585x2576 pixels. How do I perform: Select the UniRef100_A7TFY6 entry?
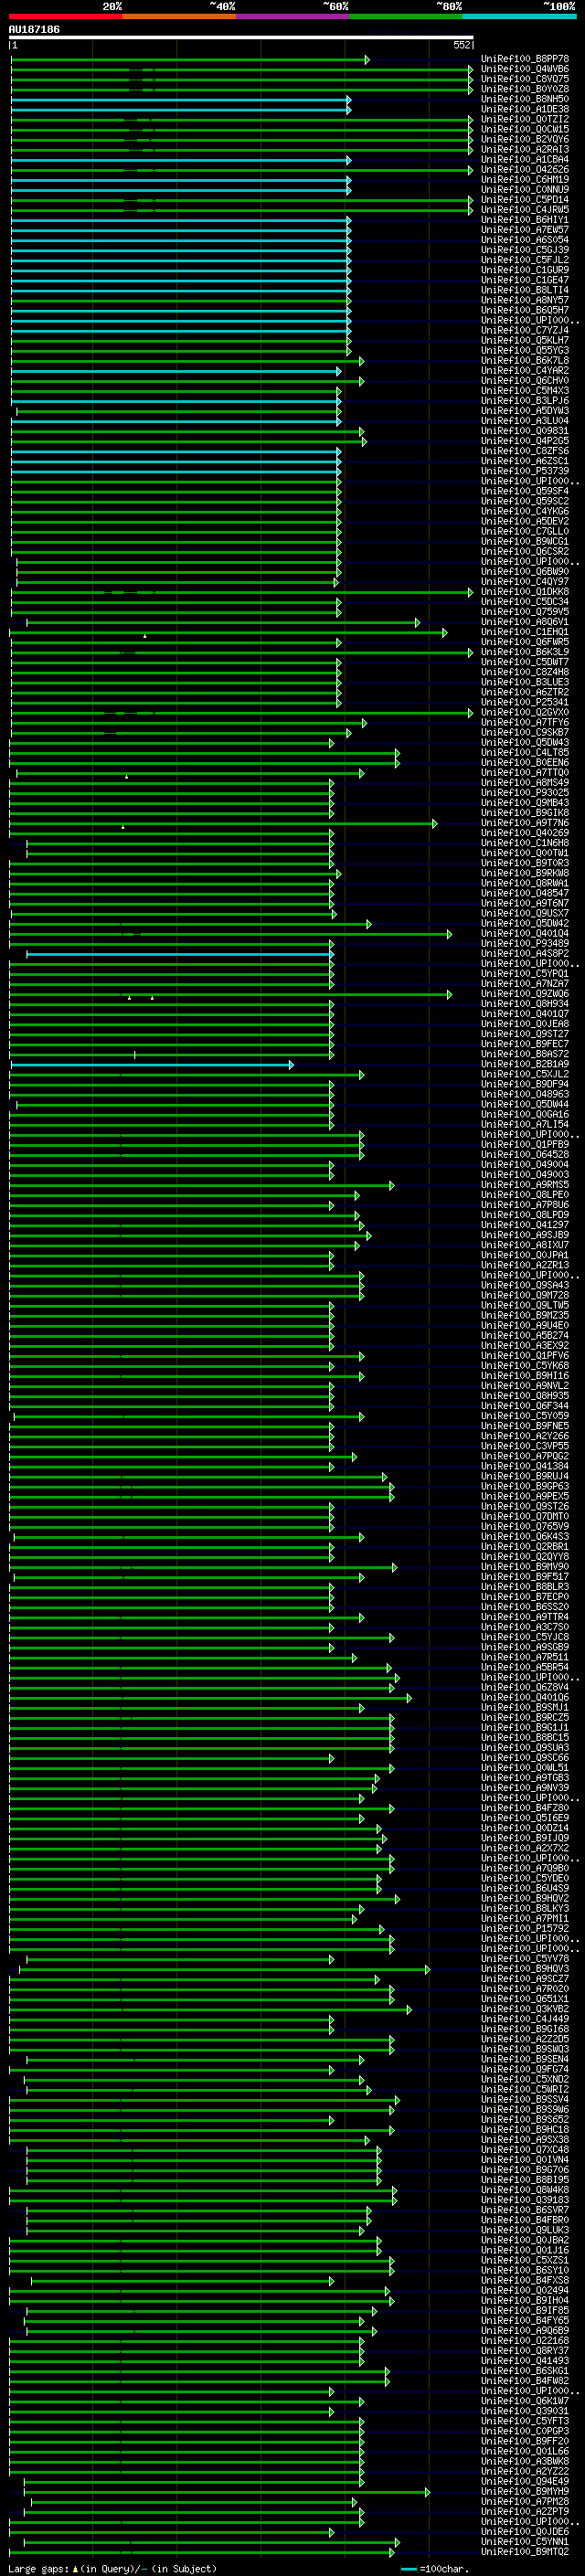(x=525, y=723)
